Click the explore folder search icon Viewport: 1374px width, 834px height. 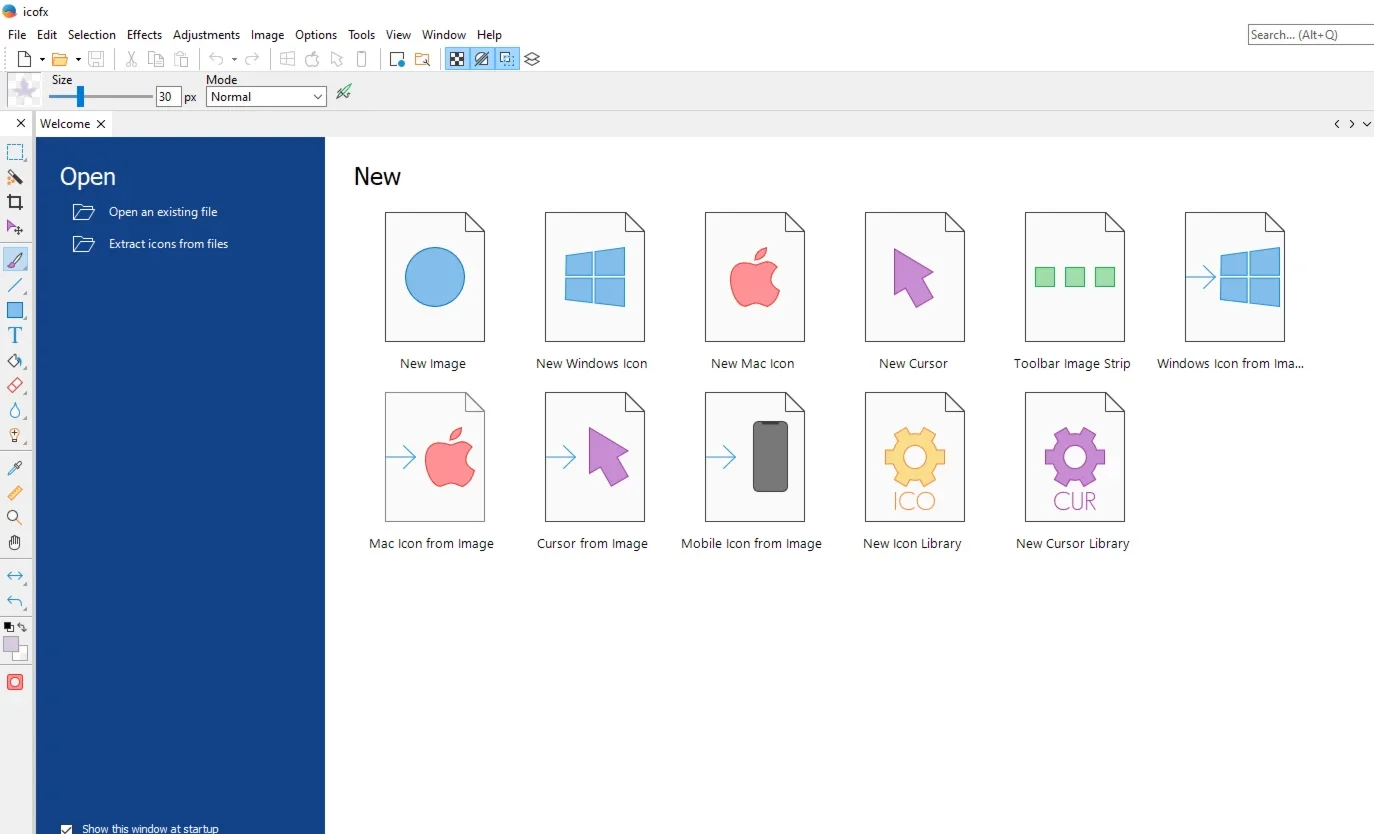(x=422, y=59)
